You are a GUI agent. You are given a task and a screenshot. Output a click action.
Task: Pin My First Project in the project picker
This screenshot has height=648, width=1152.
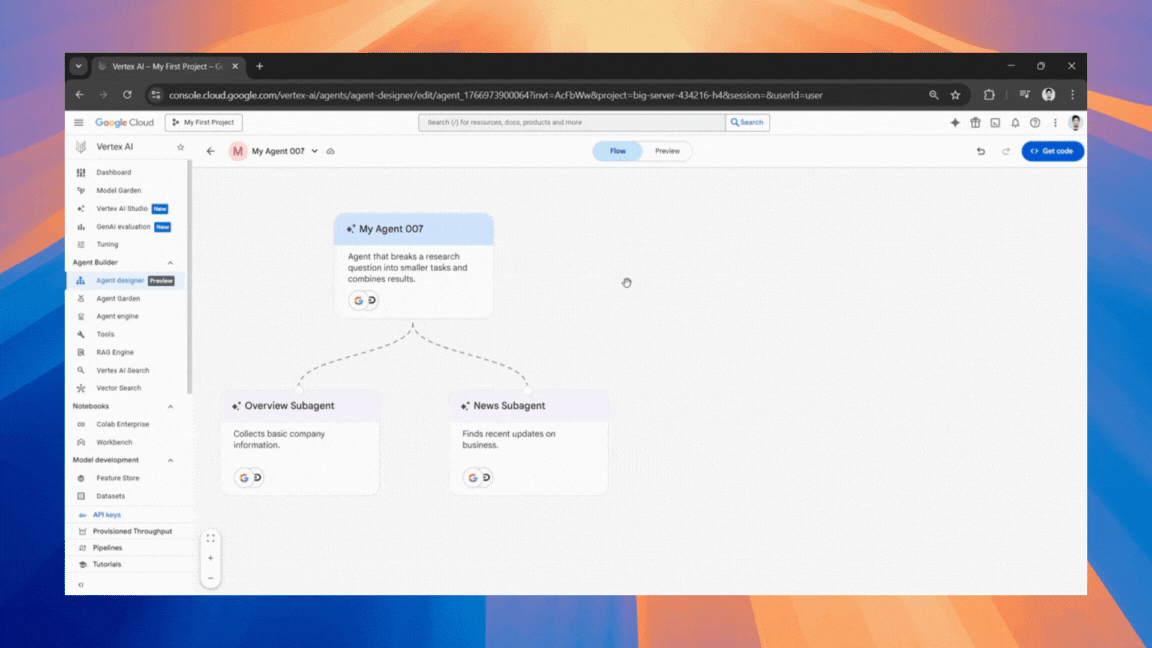(203, 122)
